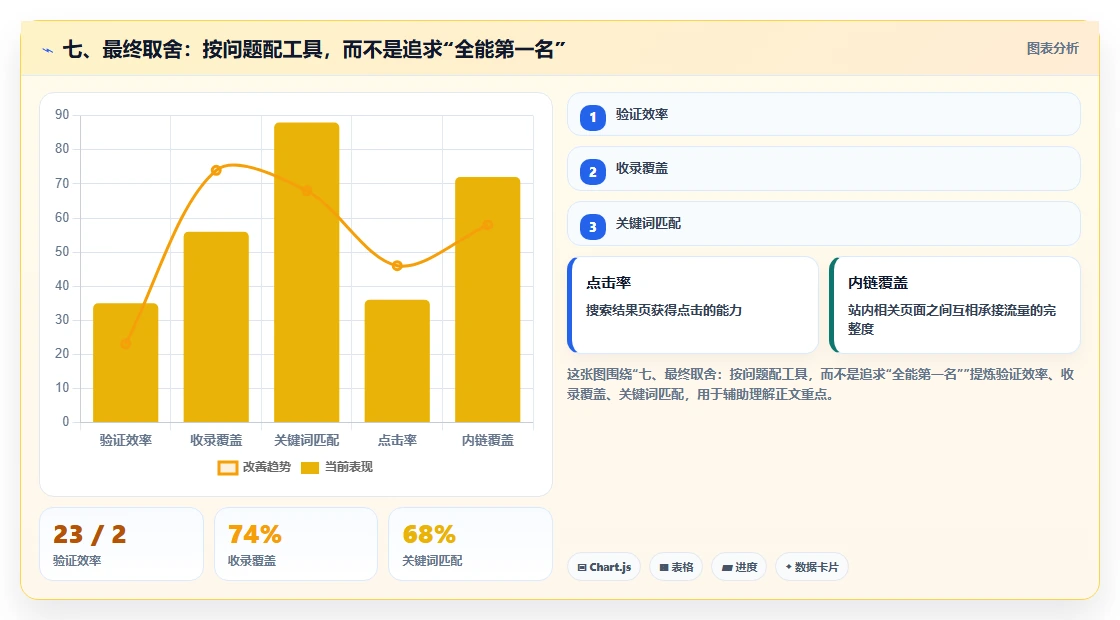Click the lightning icon beside the section title
This screenshot has height=620, width=1120.
tap(48, 50)
